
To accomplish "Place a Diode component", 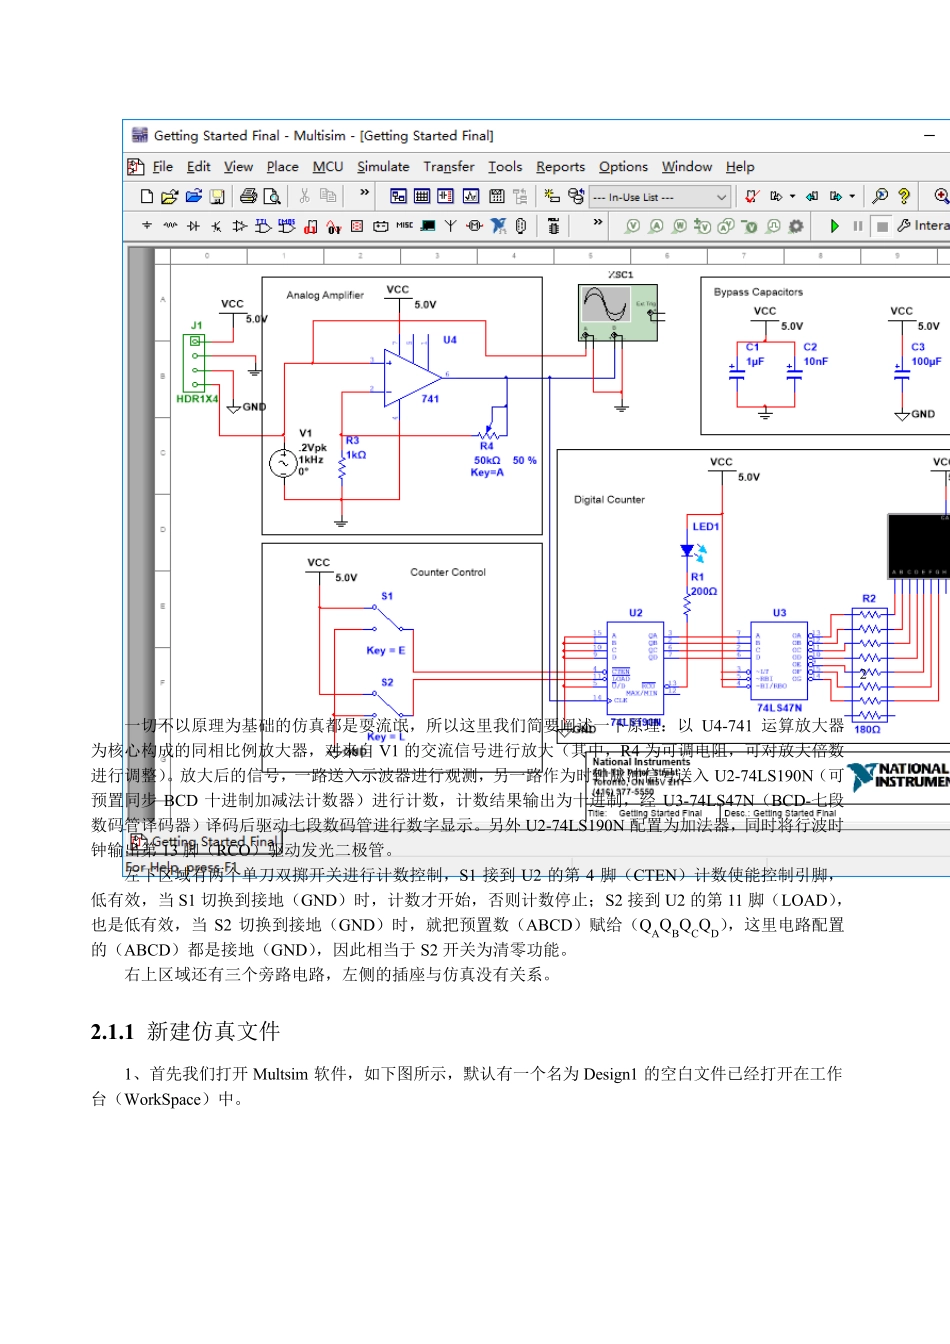I will click(x=193, y=226).
